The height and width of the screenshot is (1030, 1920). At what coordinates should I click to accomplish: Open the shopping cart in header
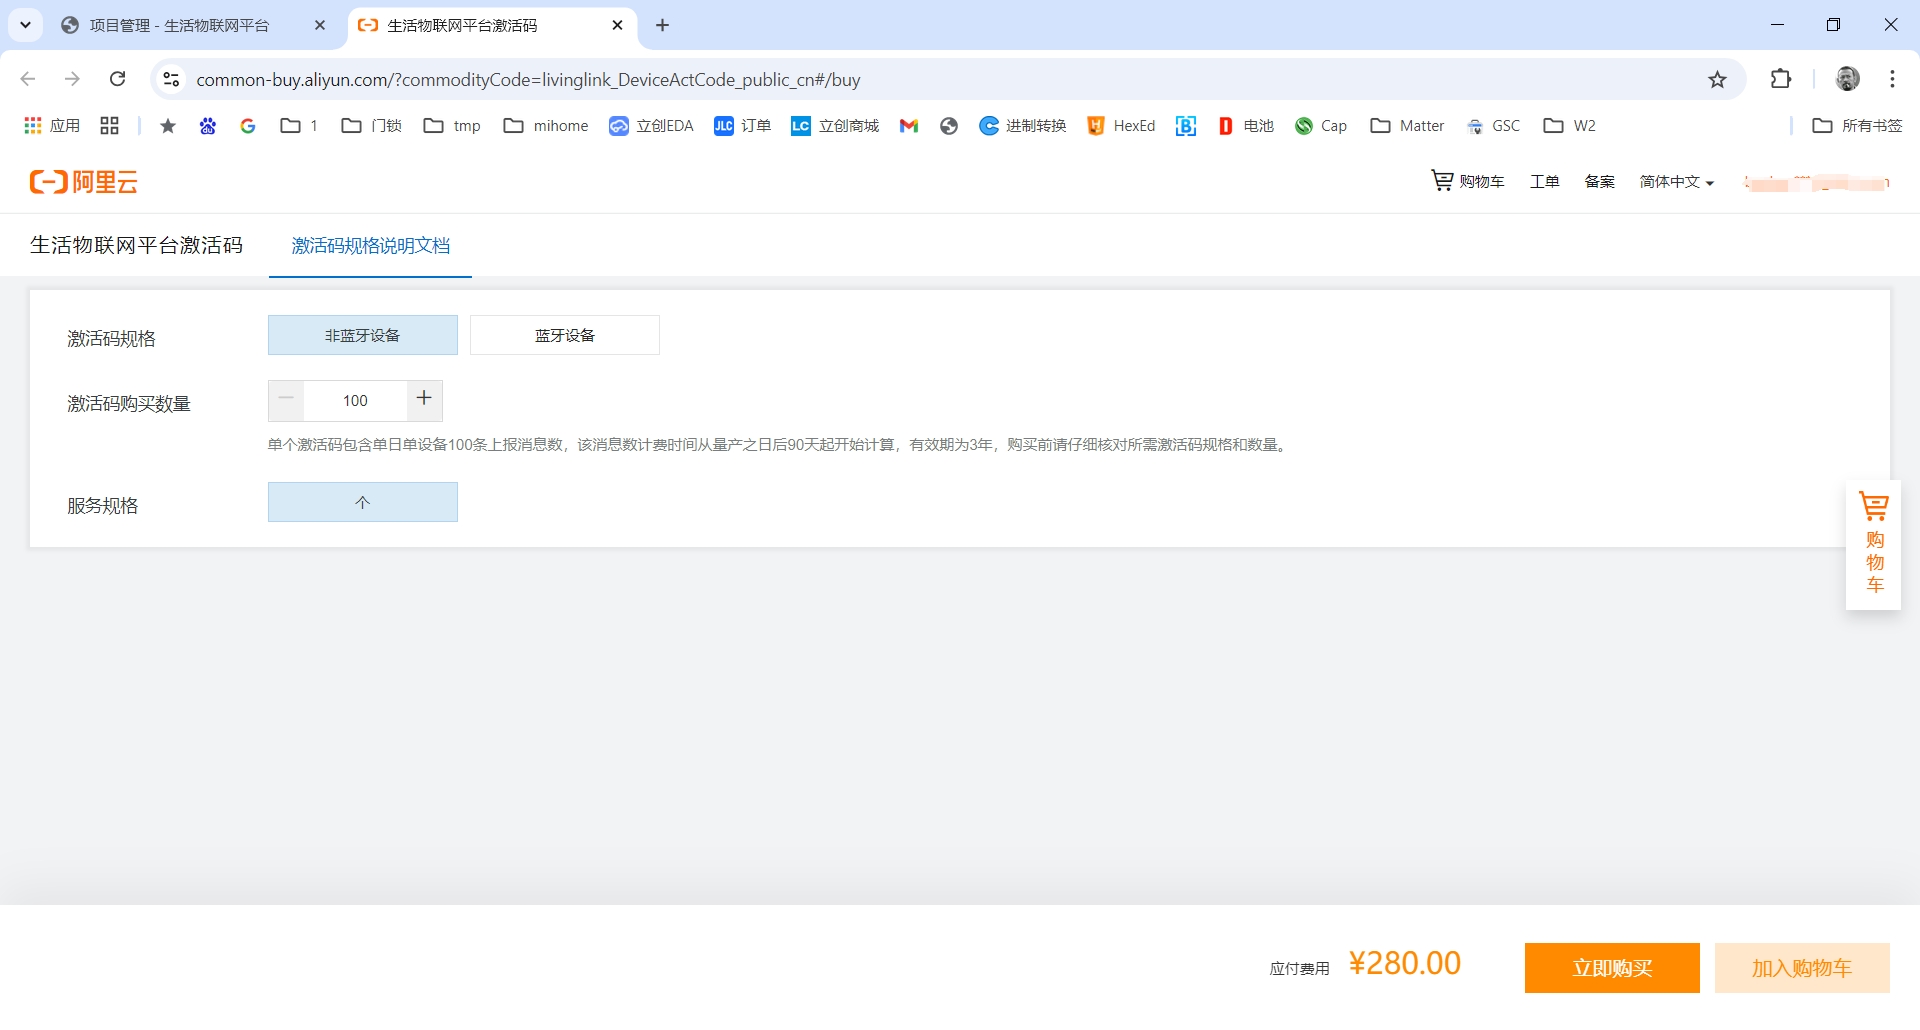coord(1468,181)
